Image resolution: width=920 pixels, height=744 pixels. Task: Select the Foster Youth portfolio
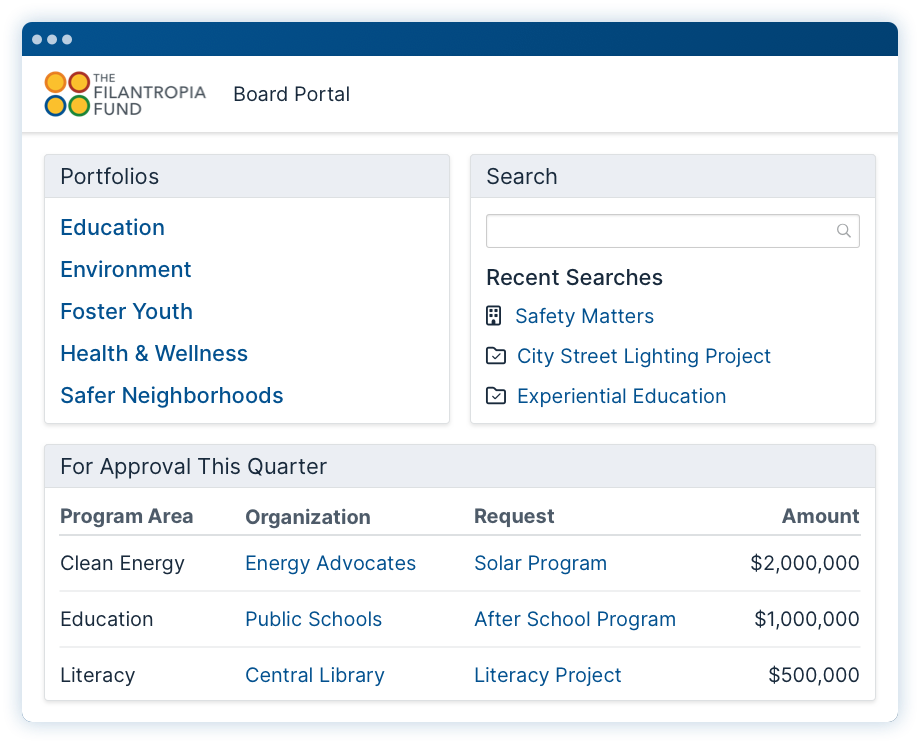coord(126,312)
